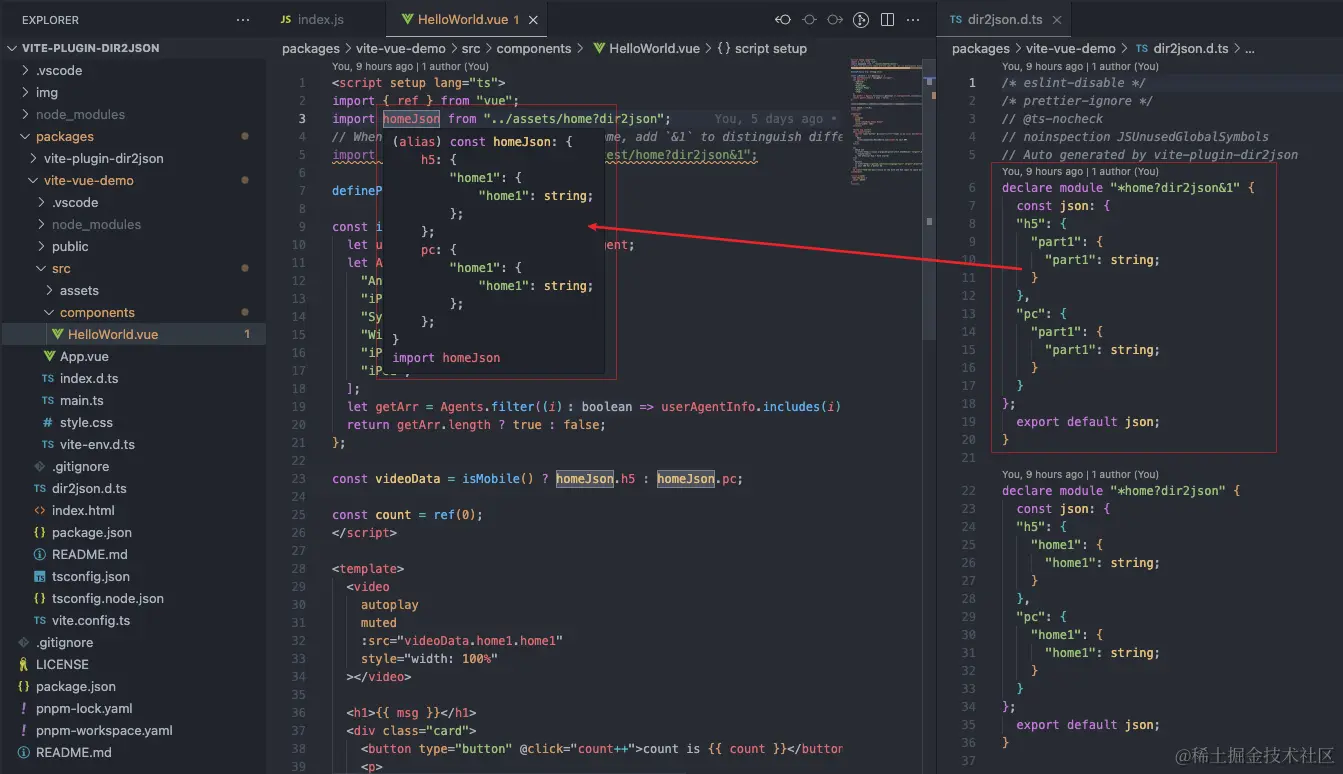Open the middle commit revision circle icon

[x=809, y=19]
